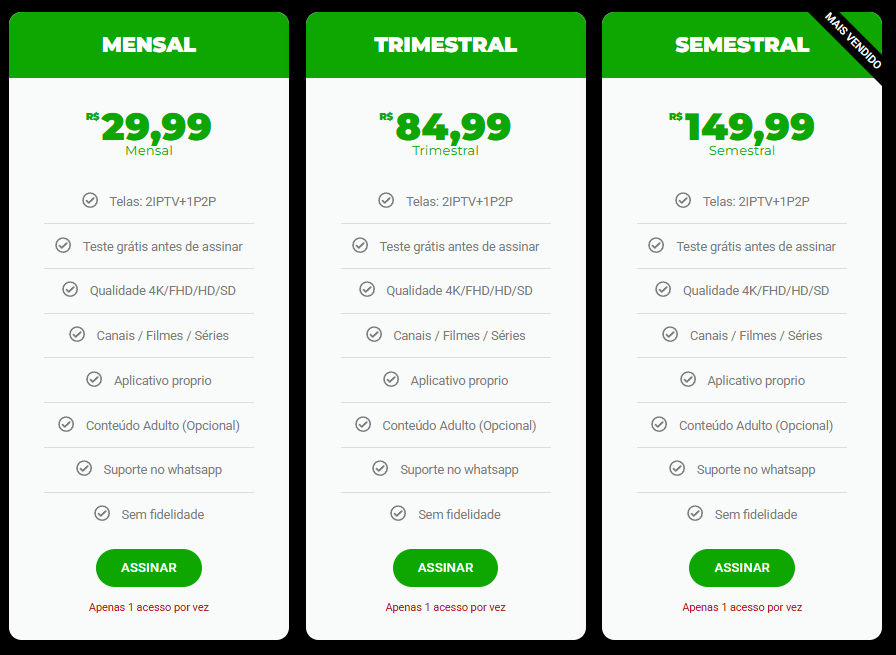Click check icon beside Semestral Suporte no whatsapp
The width and height of the screenshot is (896, 655).
pos(677,469)
